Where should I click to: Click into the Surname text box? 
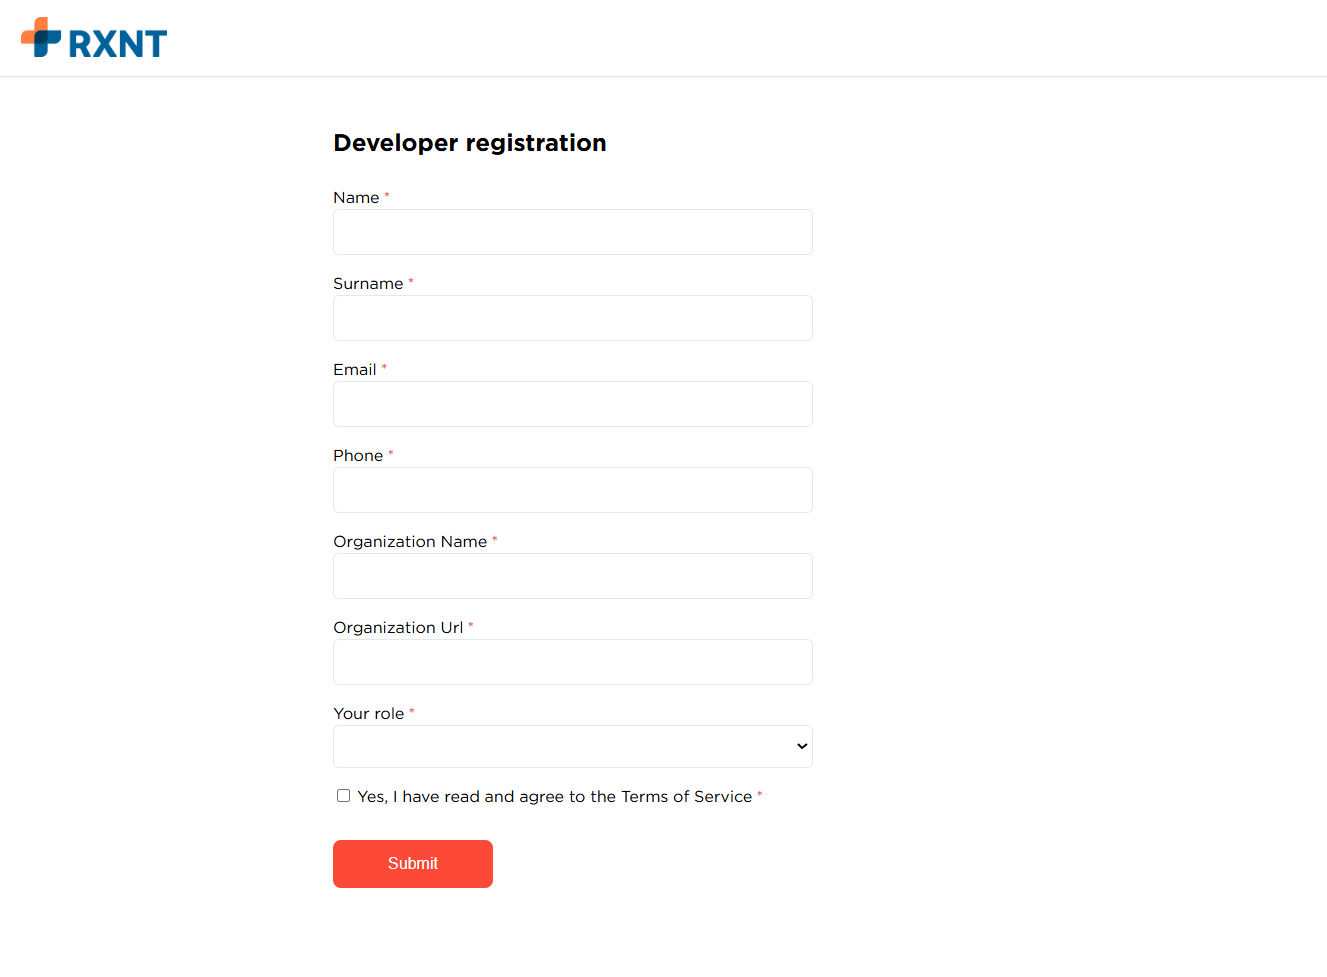[572, 318]
